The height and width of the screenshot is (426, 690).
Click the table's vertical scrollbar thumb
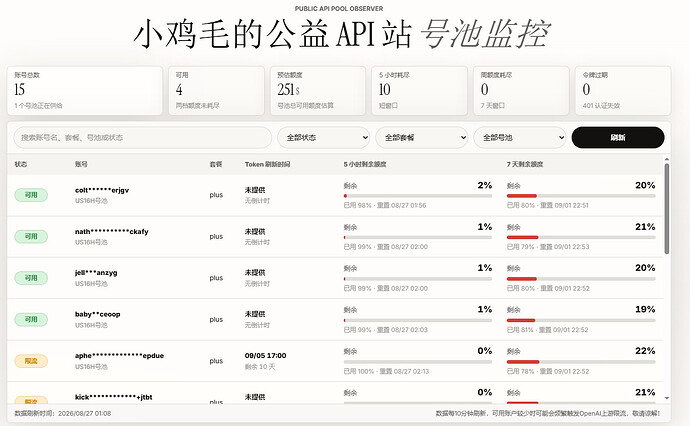coord(667,209)
